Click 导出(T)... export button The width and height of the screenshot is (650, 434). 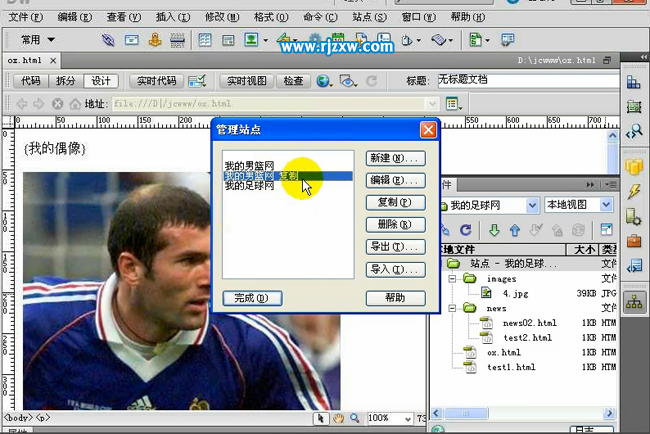pos(395,247)
